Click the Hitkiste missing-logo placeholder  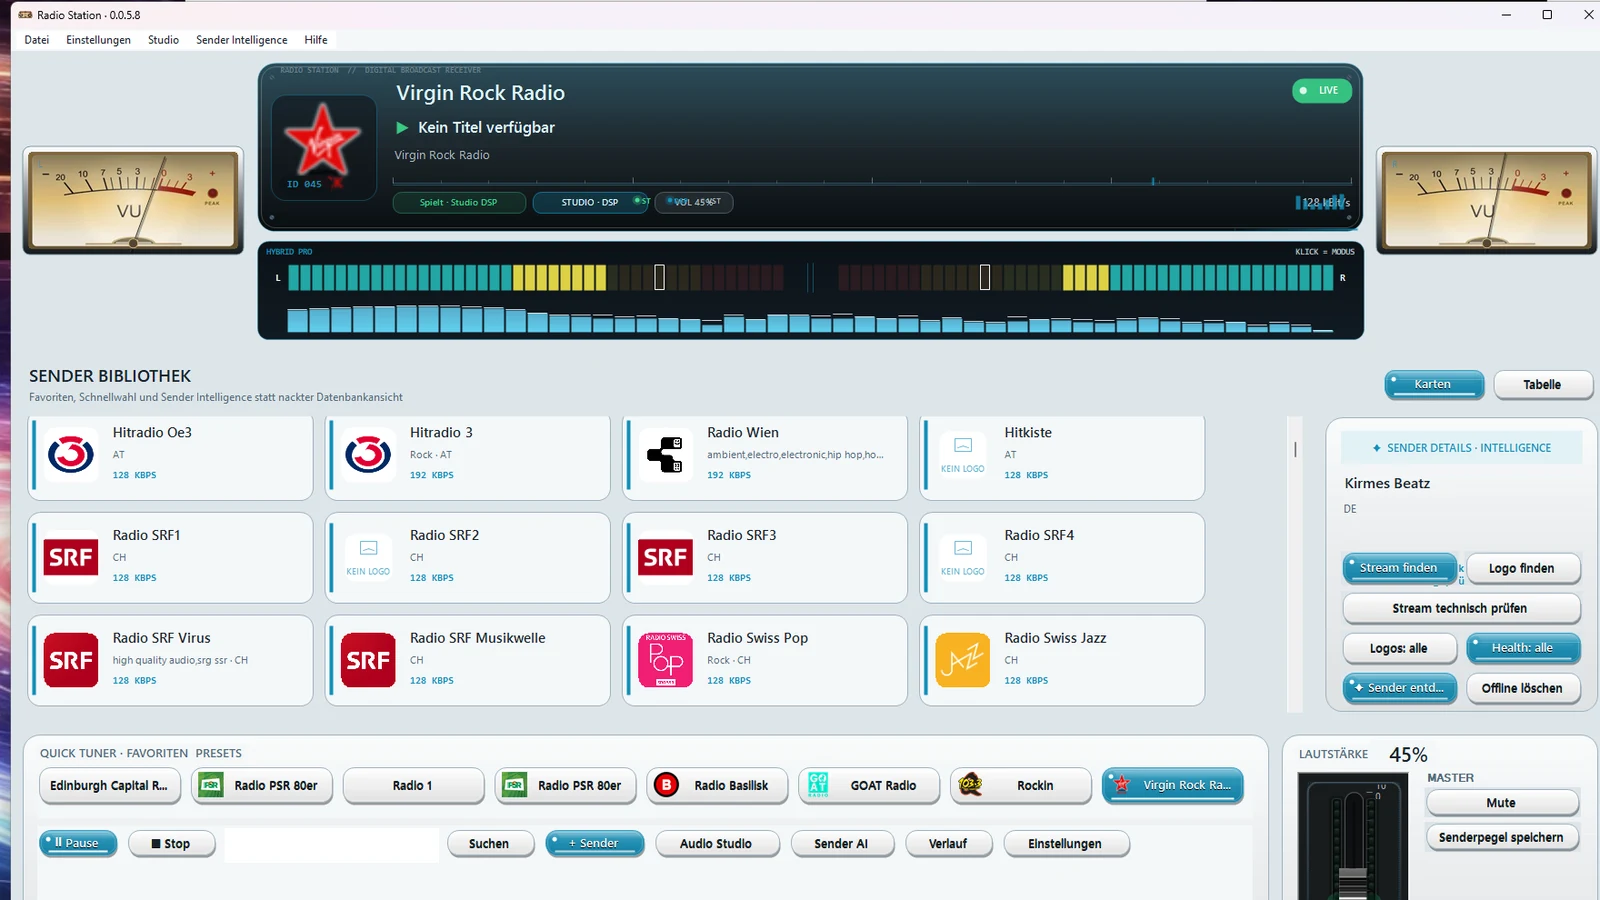tap(963, 455)
